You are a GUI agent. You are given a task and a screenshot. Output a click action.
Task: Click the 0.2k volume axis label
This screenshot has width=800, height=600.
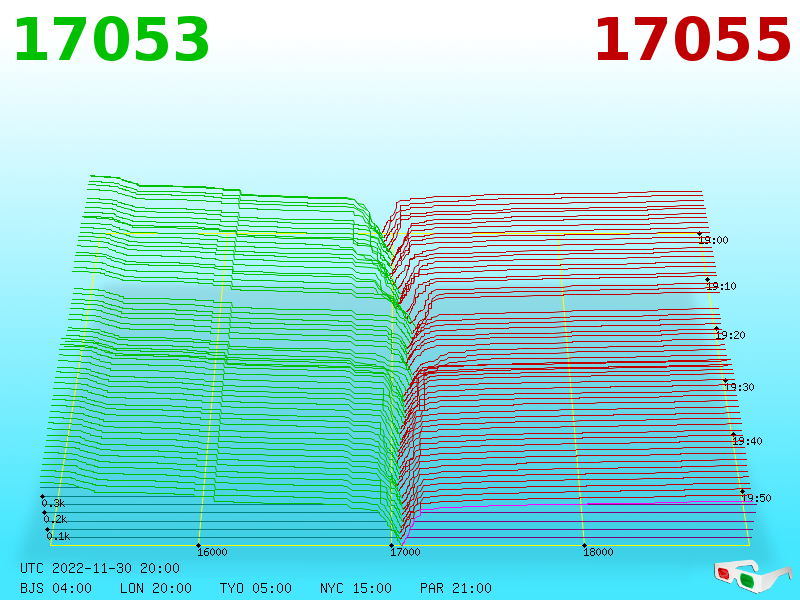pos(55,519)
